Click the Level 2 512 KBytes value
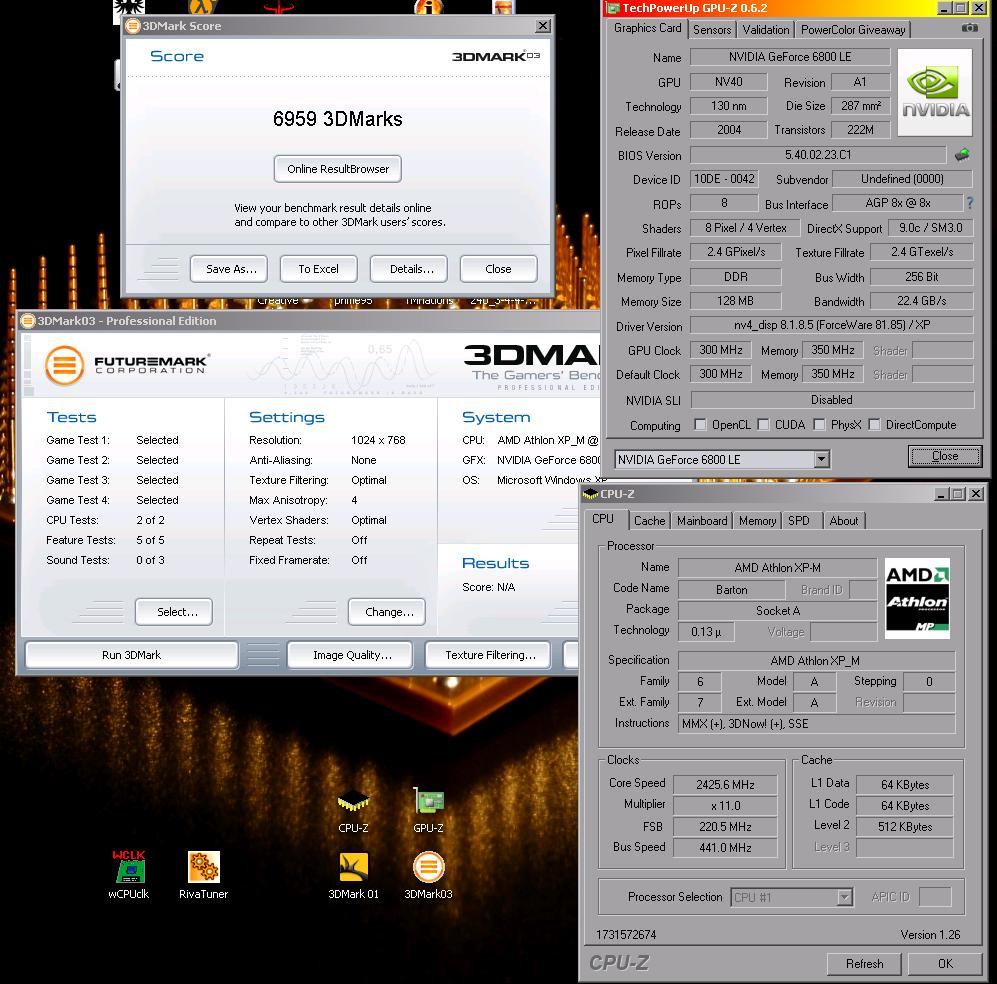Image resolution: width=997 pixels, height=984 pixels. pyautogui.click(x=904, y=826)
